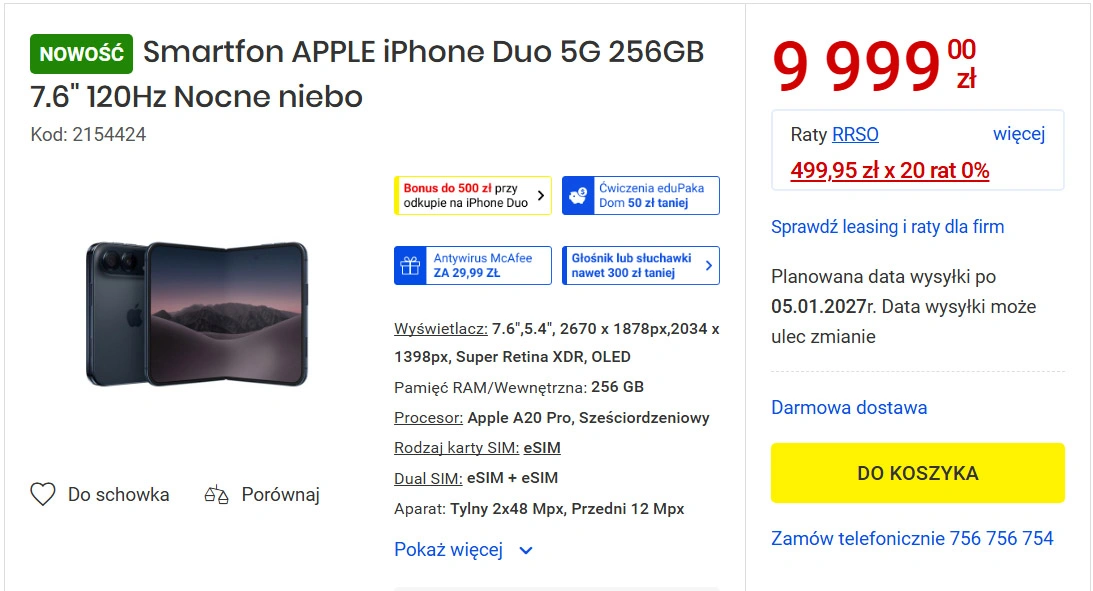This screenshot has height=591, width=1093.
Task: Click the gift icon on McAfee banner
Action: click(410, 266)
